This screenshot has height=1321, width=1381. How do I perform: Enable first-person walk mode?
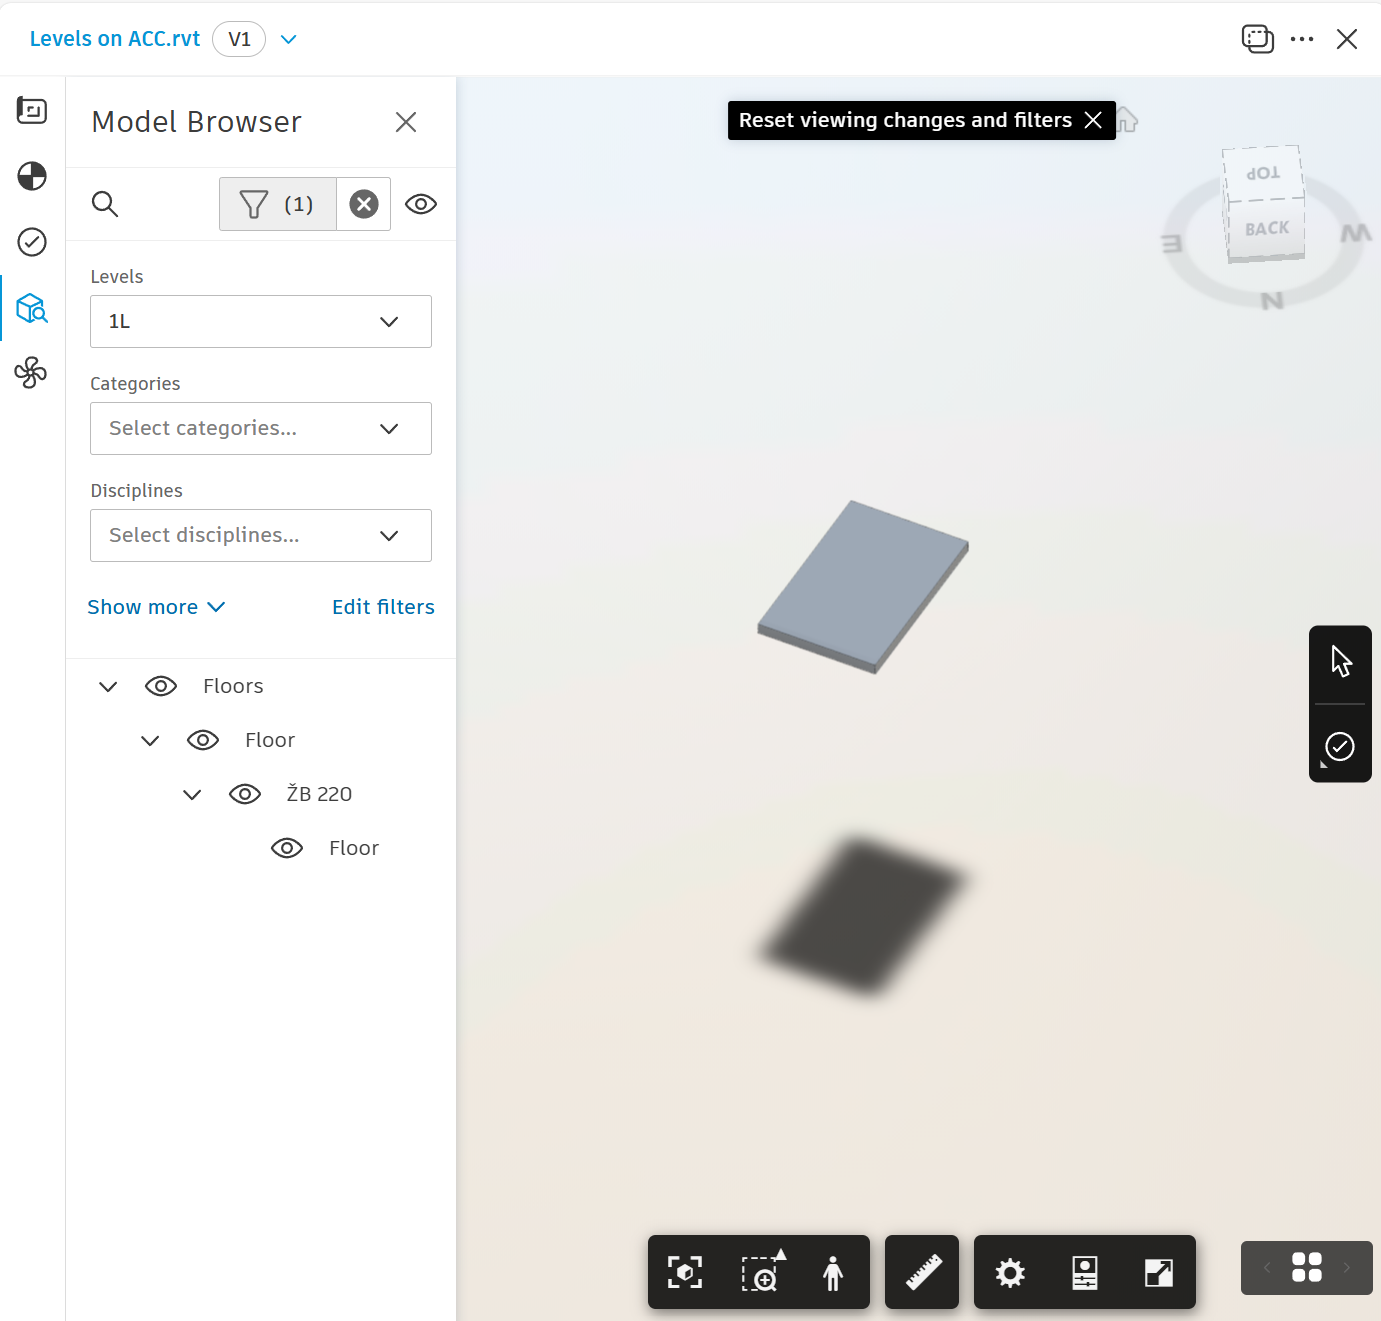[833, 1272]
